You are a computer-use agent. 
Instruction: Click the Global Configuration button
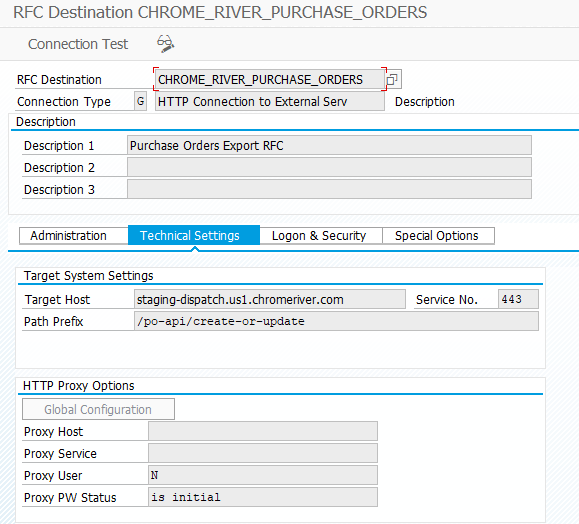[x=98, y=409]
